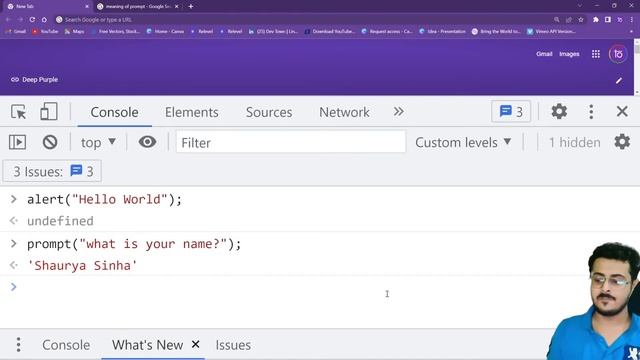Viewport: 640px width, 360px height.
Task: Switch to the Elements tab
Action: pyautogui.click(x=191, y=112)
